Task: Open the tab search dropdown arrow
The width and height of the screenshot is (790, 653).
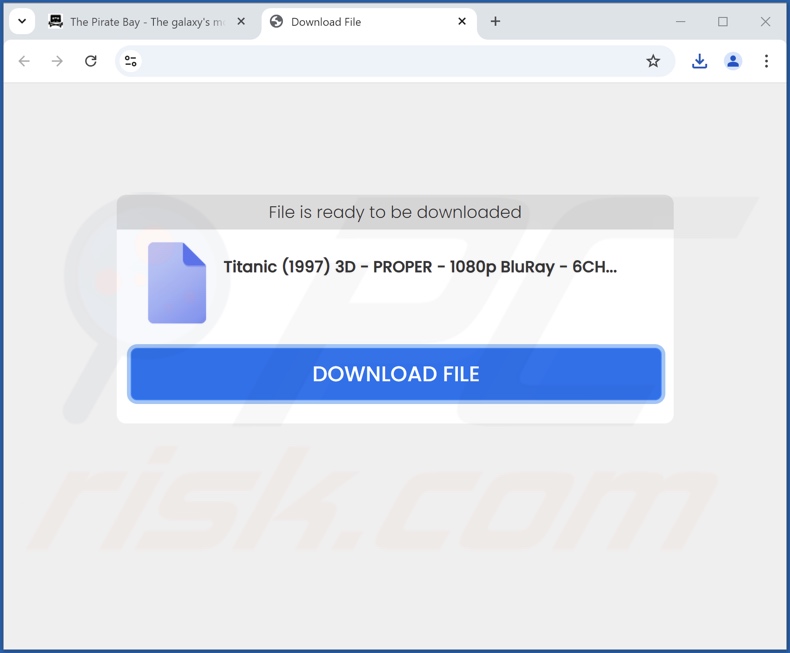Action: [22, 22]
